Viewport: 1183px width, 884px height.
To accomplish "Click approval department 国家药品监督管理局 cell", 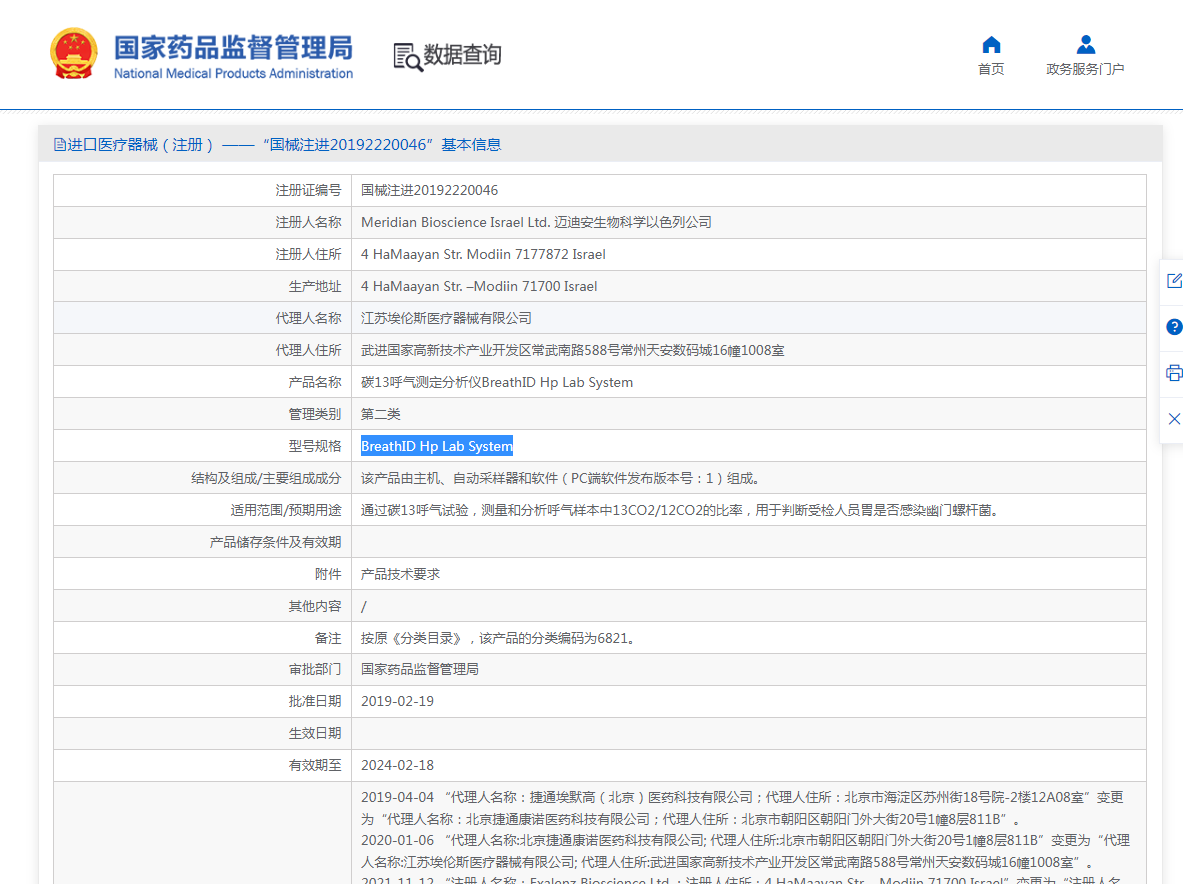I will pyautogui.click(x=419, y=670).
